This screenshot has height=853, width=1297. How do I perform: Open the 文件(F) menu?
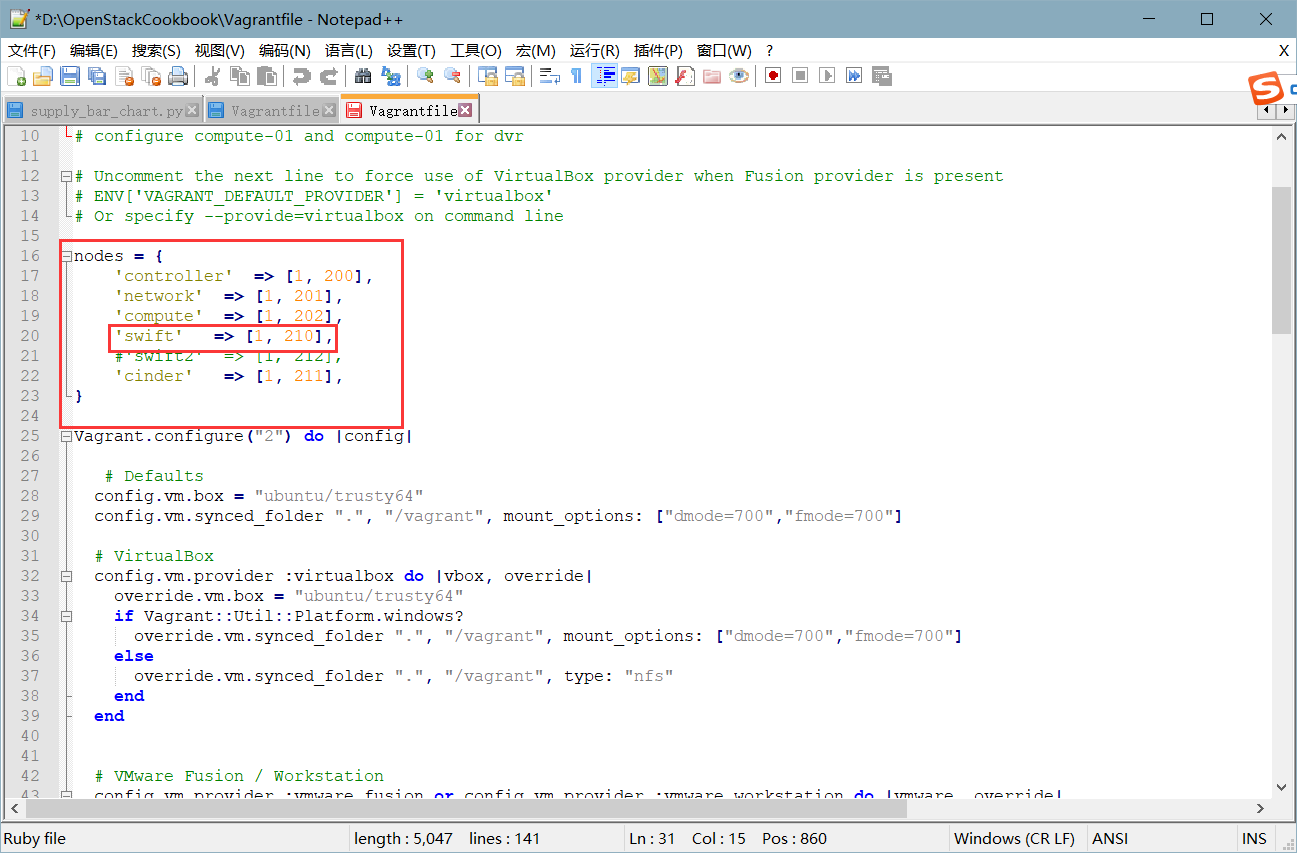pyautogui.click(x=32, y=50)
